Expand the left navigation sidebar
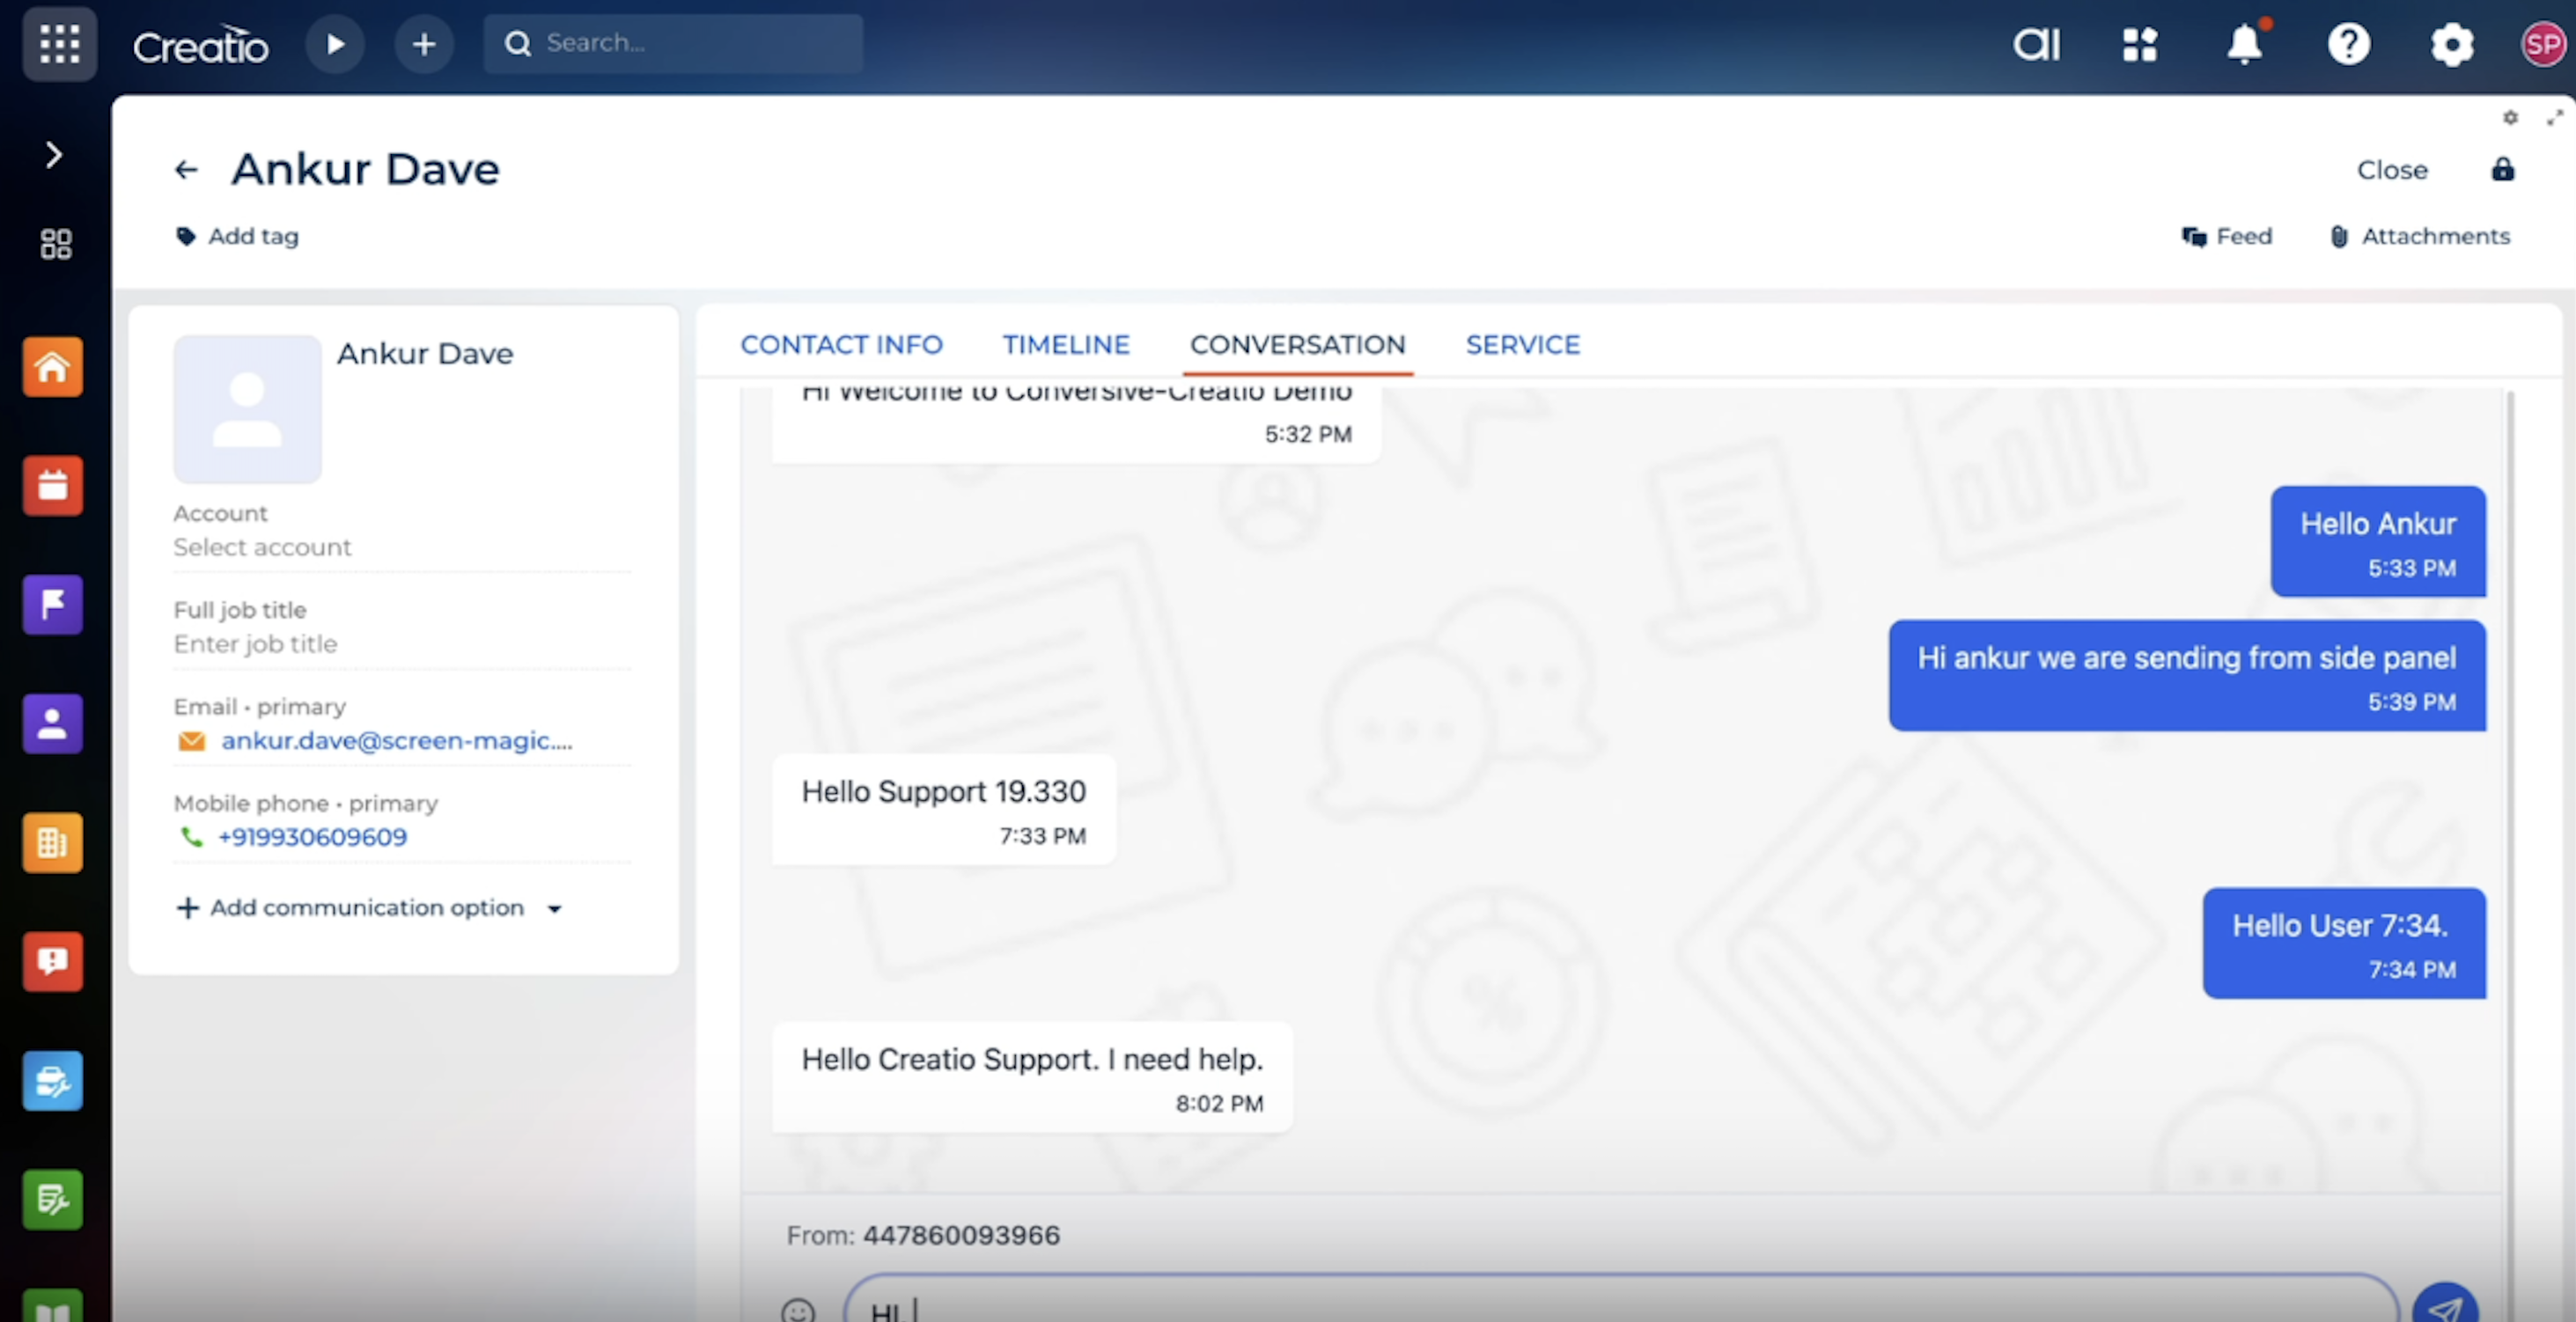 [54, 155]
